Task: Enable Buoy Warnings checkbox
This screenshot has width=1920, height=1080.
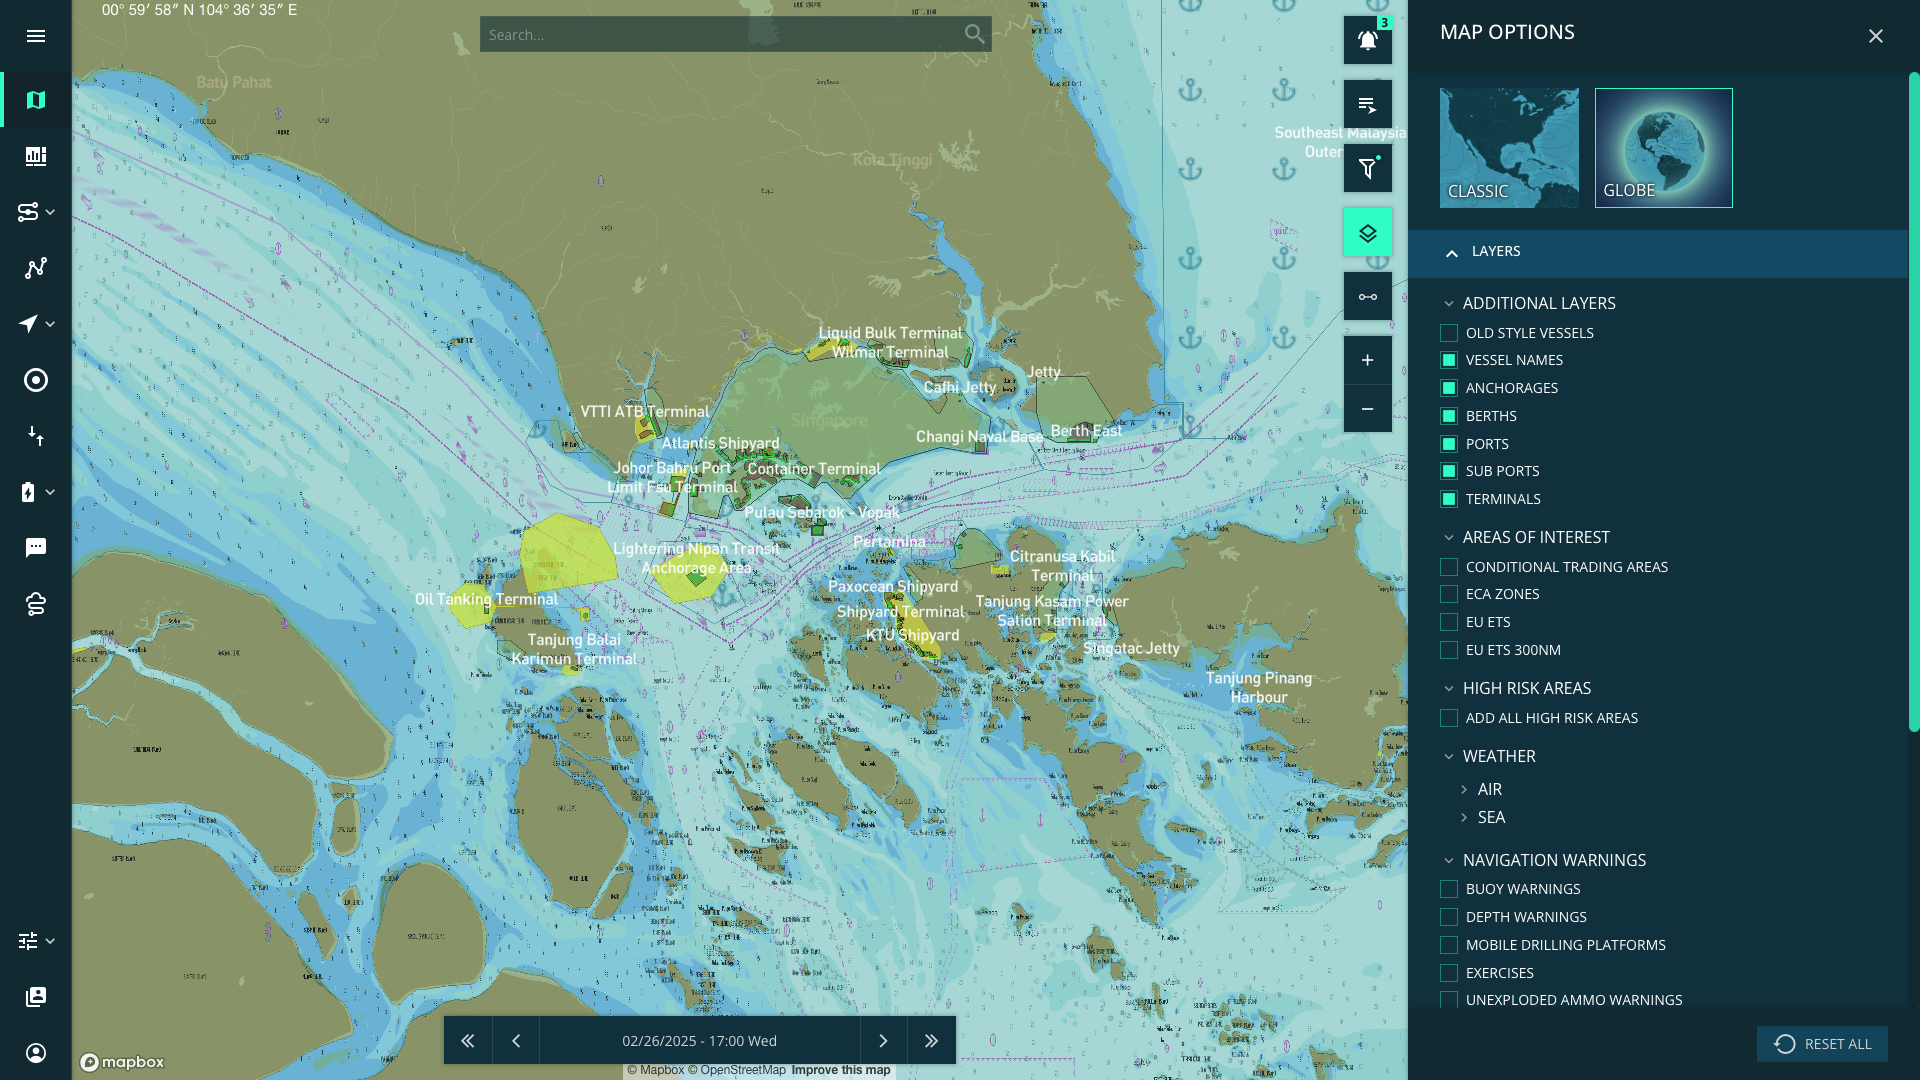Action: point(1448,889)
